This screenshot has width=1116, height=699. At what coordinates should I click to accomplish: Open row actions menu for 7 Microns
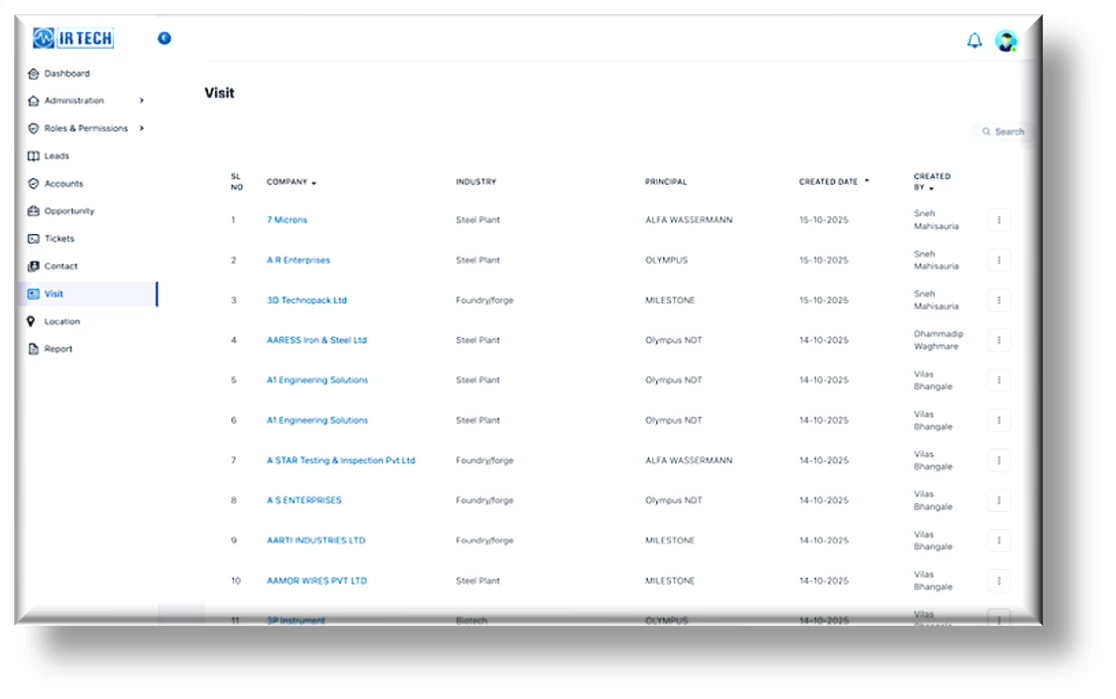[999, 220]
